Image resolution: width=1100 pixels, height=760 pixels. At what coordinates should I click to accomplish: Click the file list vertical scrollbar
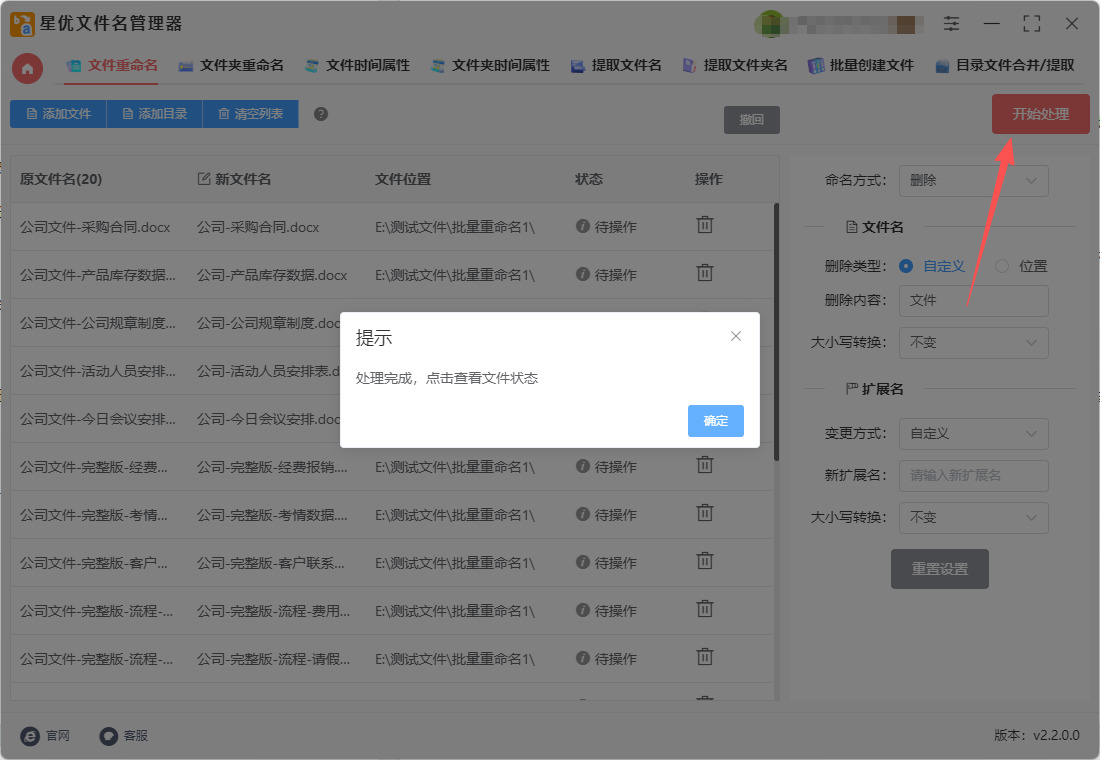click(777, 330)
